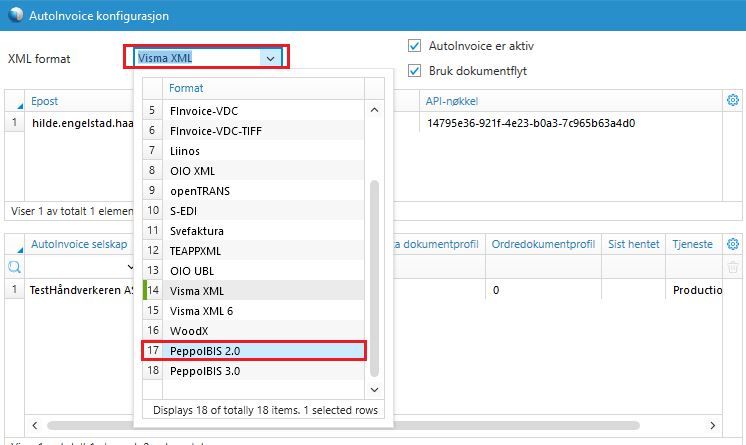
Task: Open settings gear beside Tjeneste column
Action: tap(733, 244)
